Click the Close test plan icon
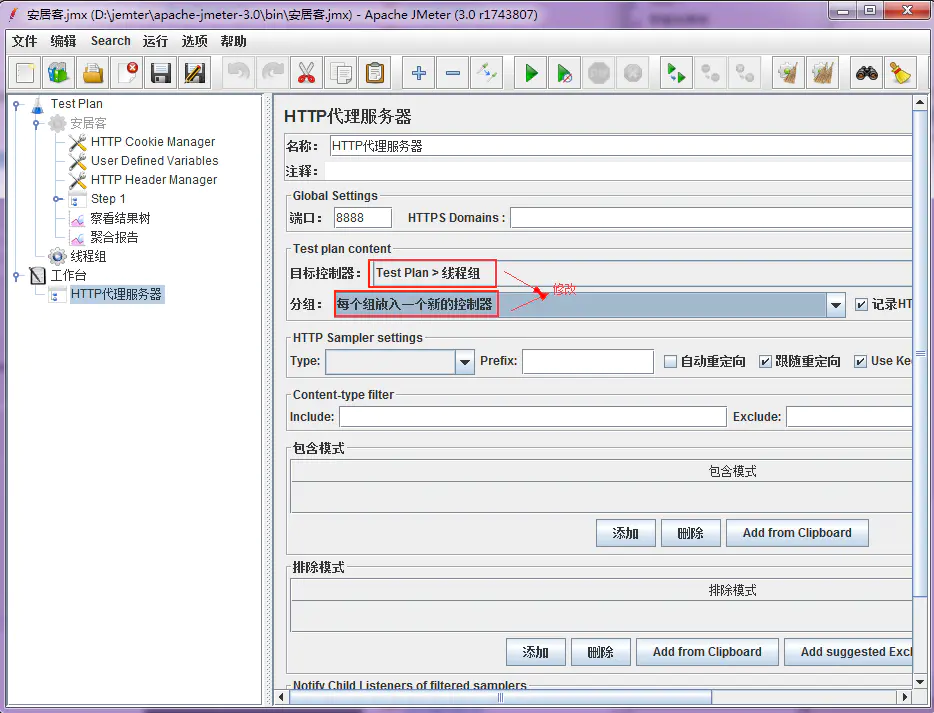 click(x=127, y=73)
